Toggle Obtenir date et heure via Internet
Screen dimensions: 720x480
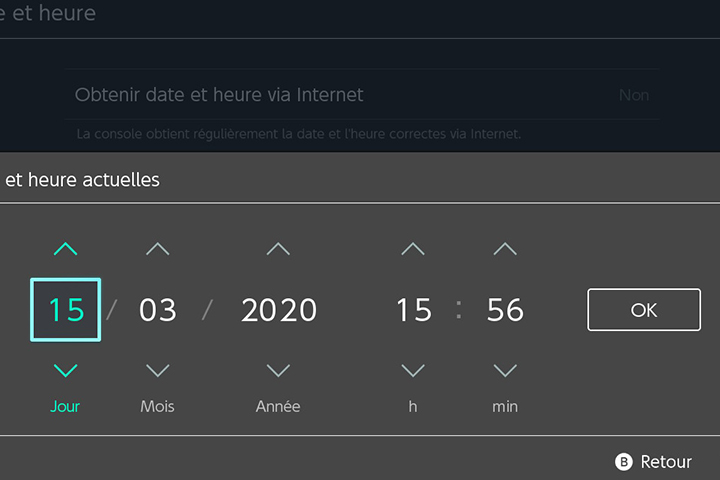click(362, 96)
